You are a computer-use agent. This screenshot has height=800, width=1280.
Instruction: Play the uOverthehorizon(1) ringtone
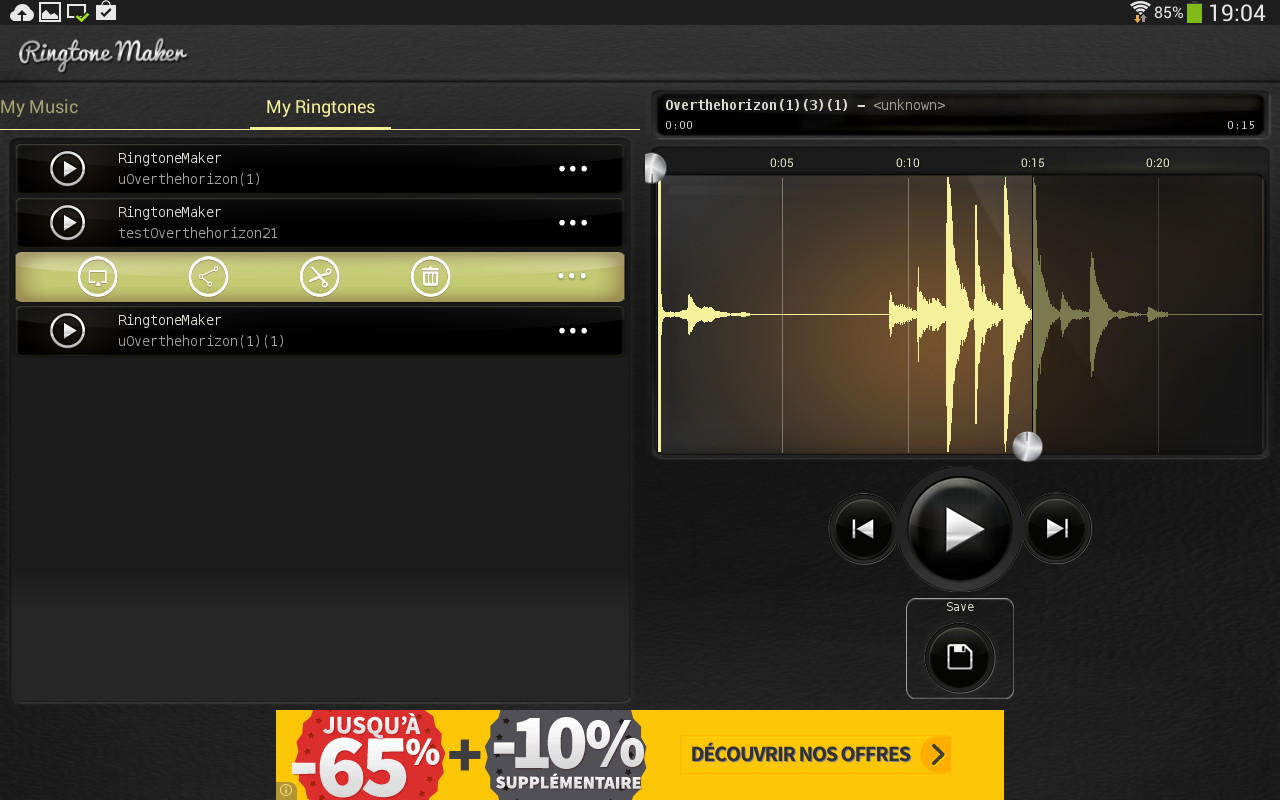67,168
